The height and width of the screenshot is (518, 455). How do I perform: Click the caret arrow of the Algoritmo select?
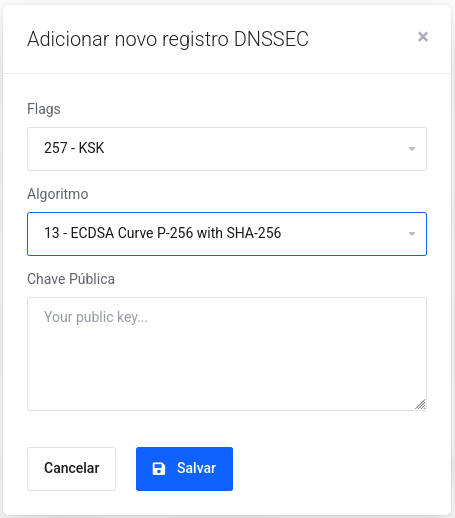point(412,234)
